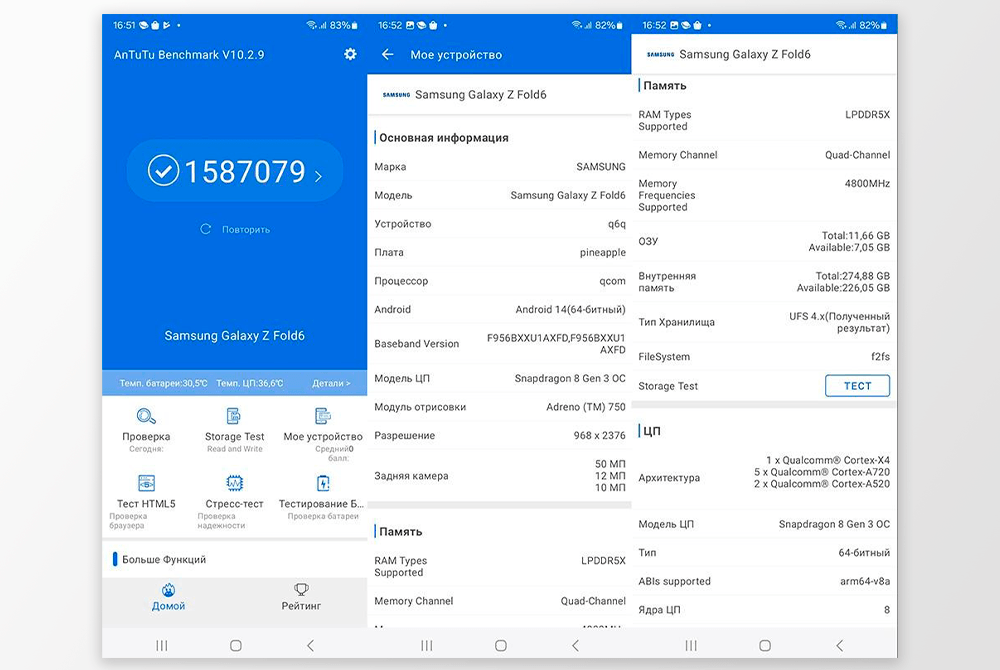Tap the Wi-Fi status icon on right screen
The image size is (1000, 670).
841,25
